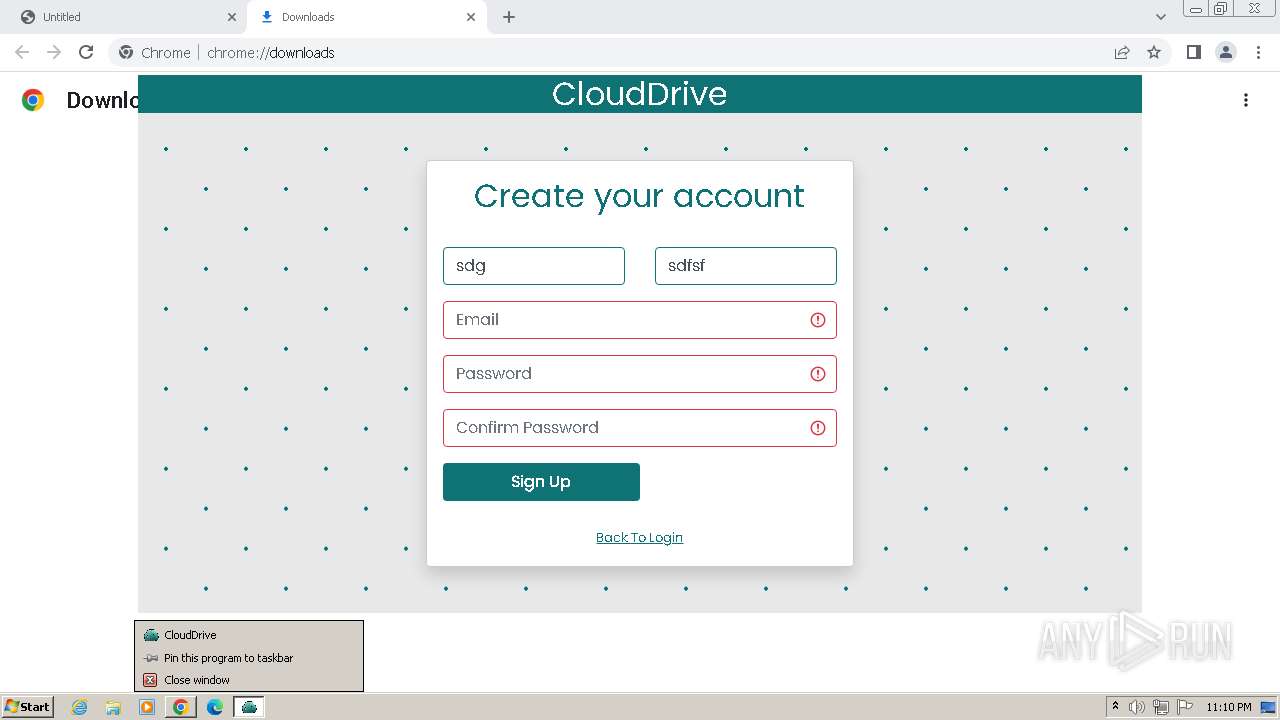Open the volume speaker tray icon

[x=1137, y=707]
